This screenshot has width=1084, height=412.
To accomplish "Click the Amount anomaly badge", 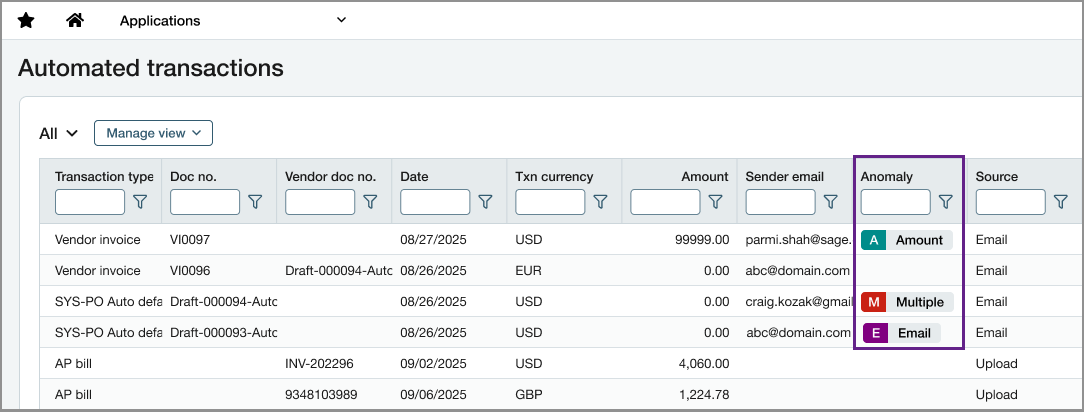I will pos(906,240).
